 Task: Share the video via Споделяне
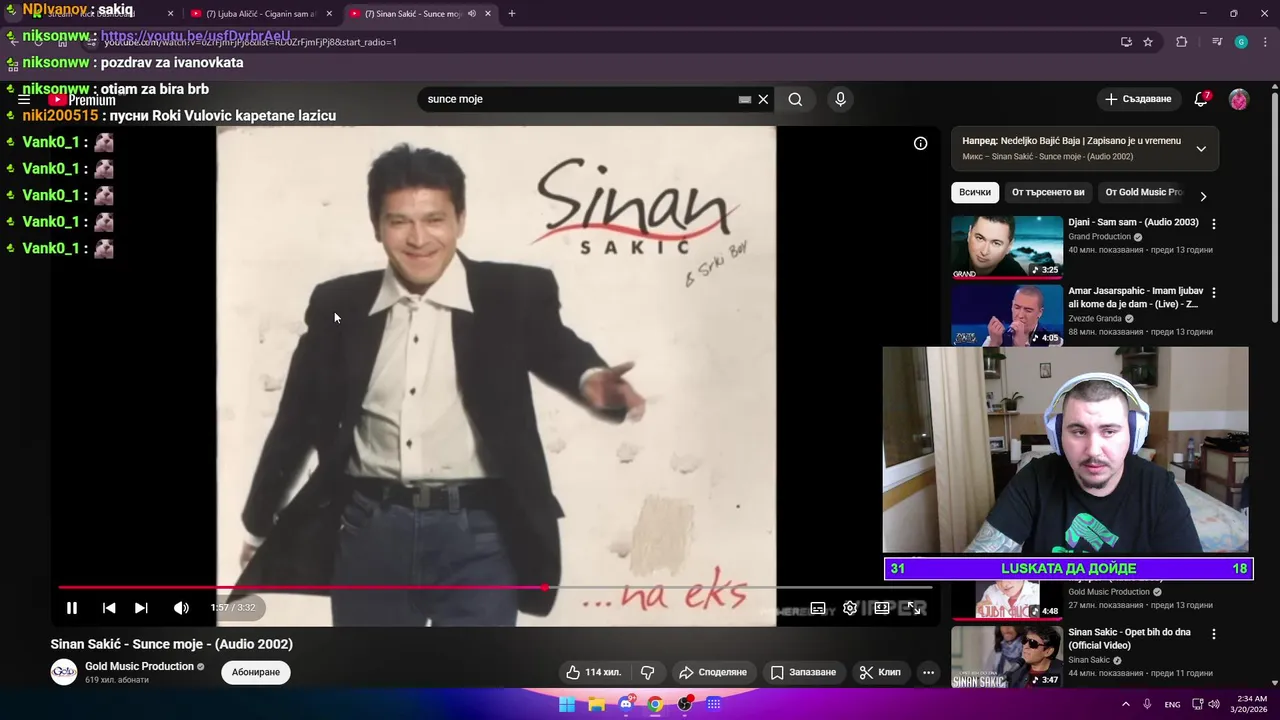(713, 672)
